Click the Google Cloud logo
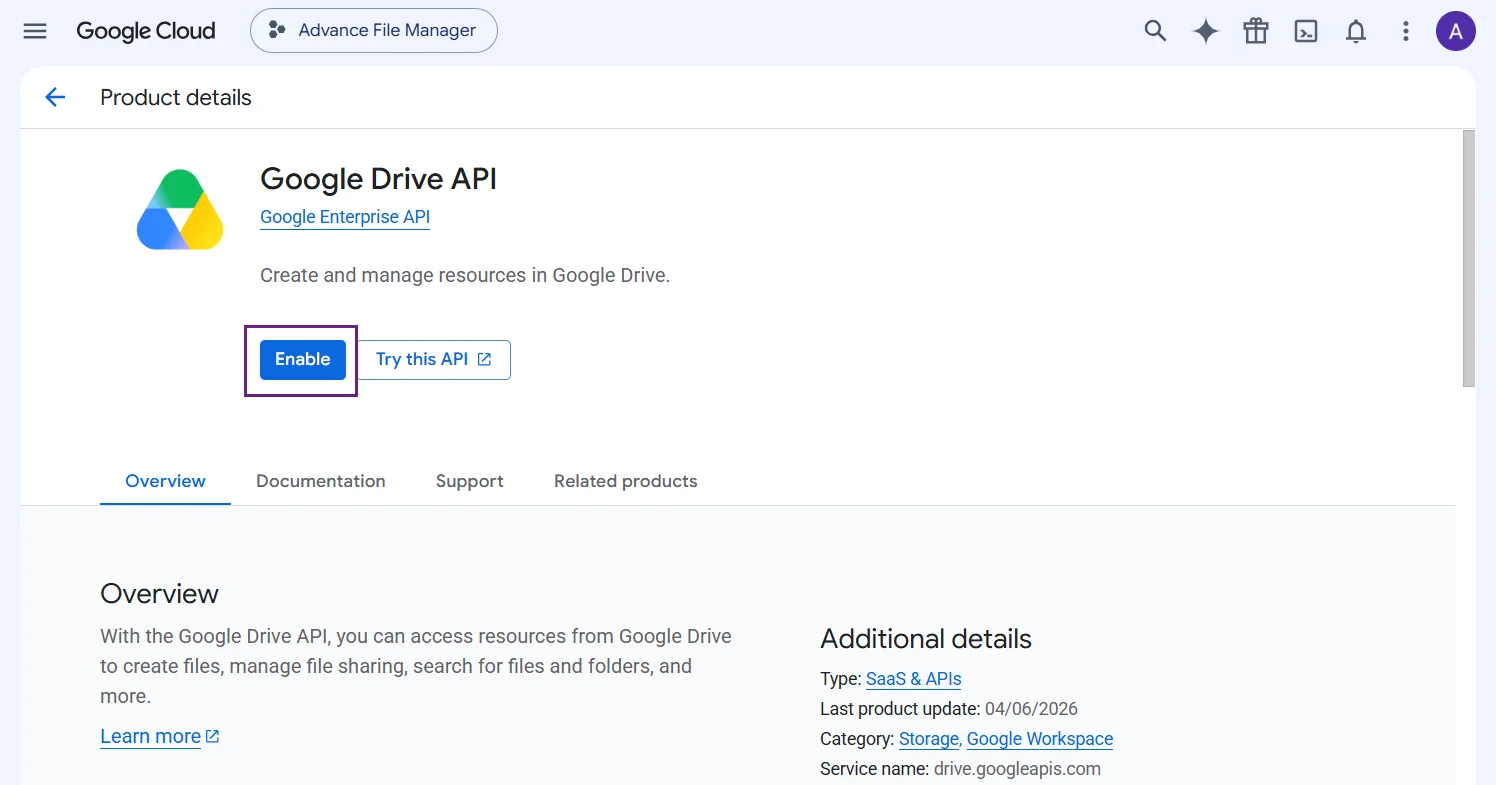The width and height of the screenshot is (1496, 785). click(146, 31)
